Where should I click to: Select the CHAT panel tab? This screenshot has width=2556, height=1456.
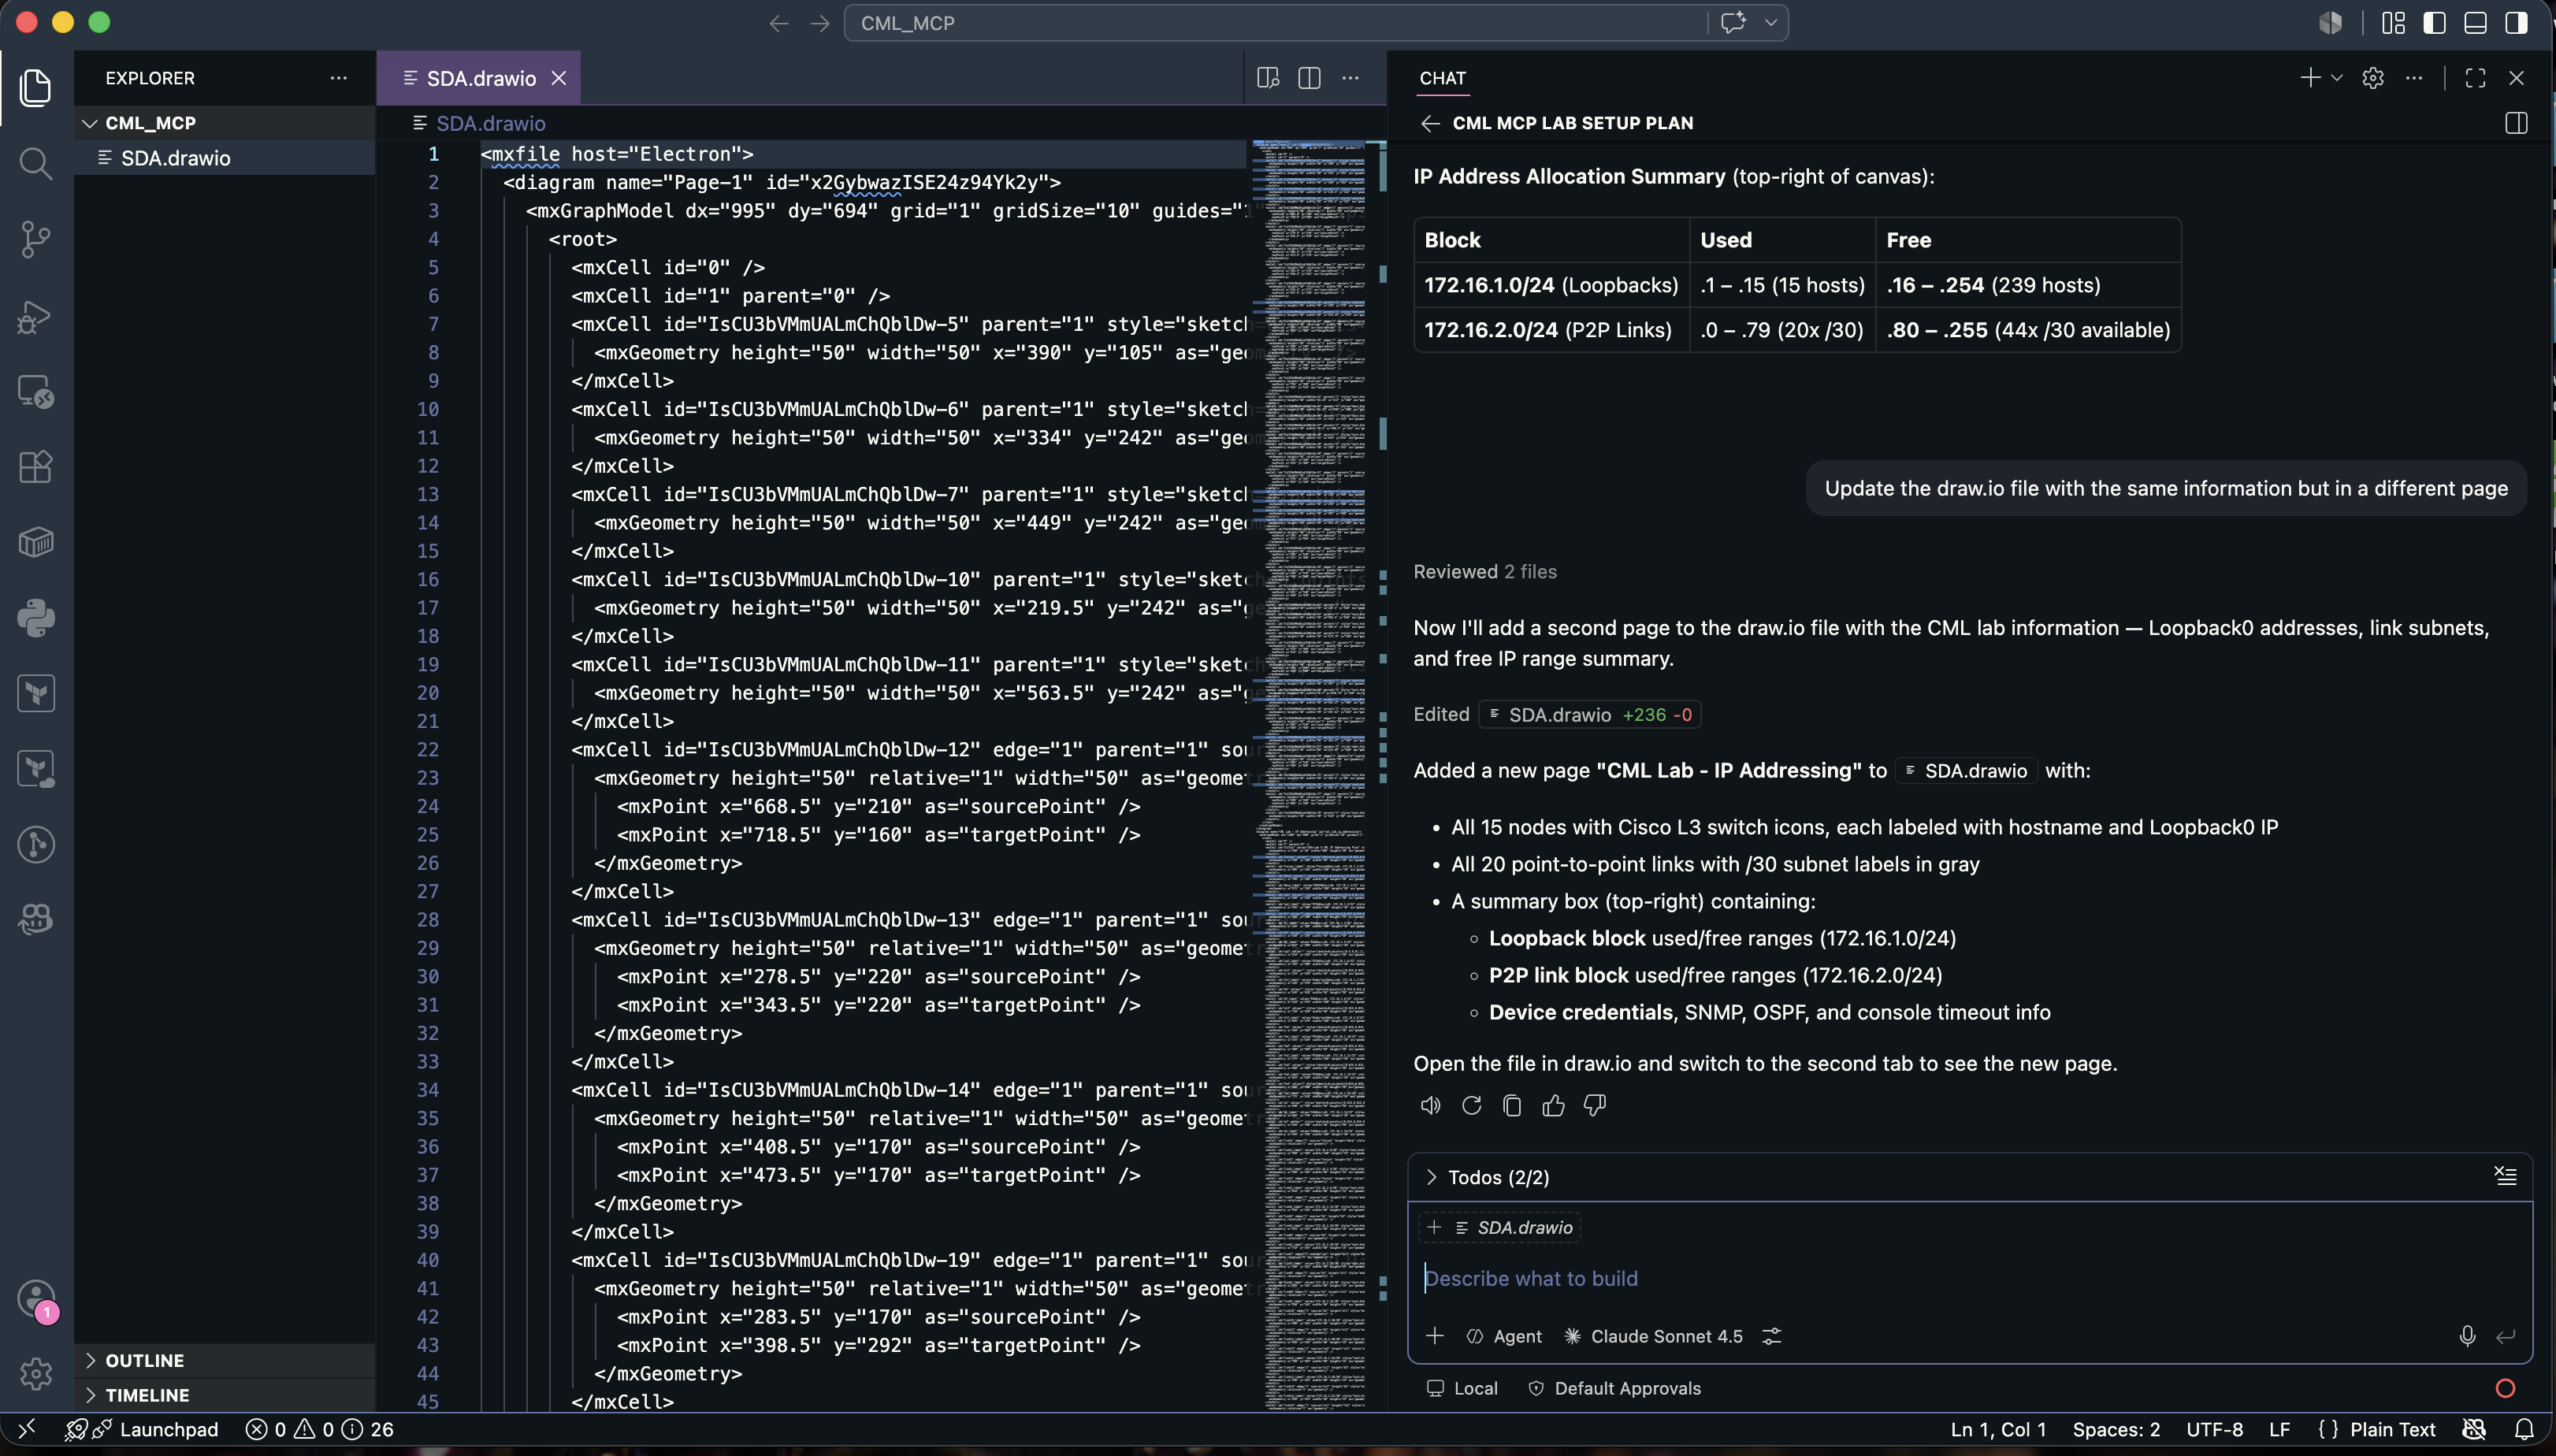pos(1442,78)
